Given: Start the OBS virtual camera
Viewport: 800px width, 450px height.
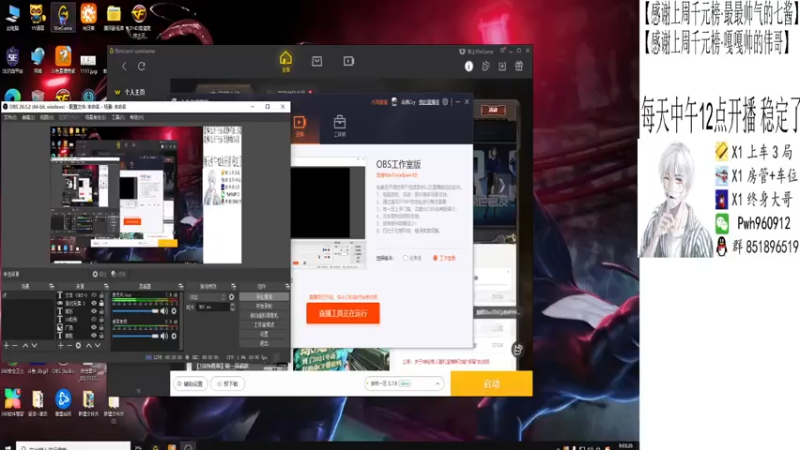Looking at the screenshot, I should click(264, 315).
